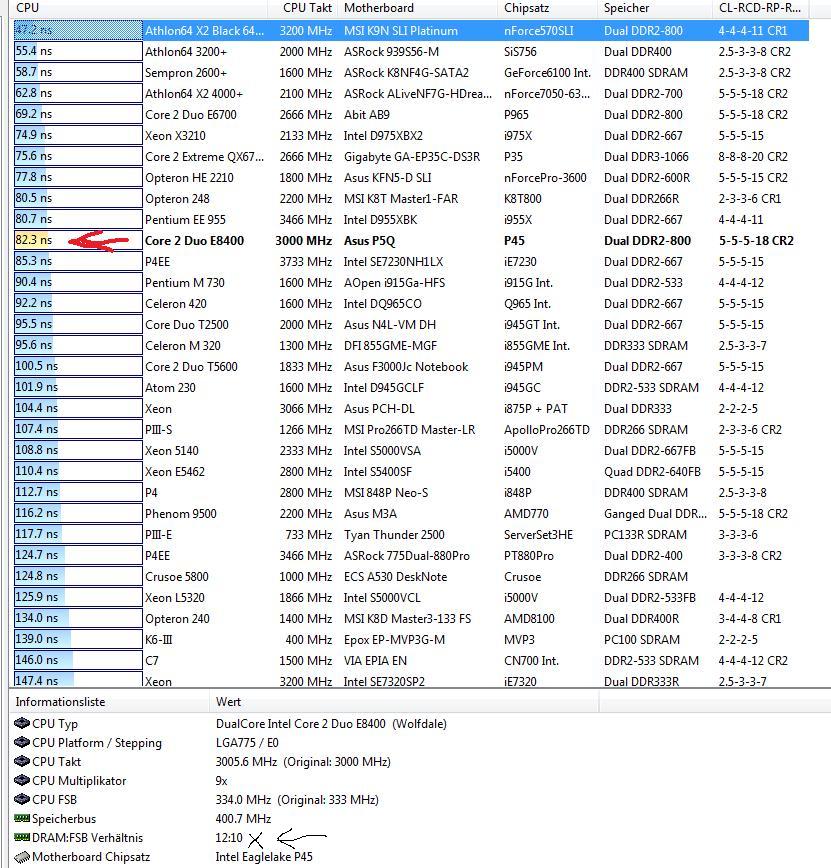The image size is (831, 868).
Task: Click the DRAM:FSB Verhältnis memory icon
Action: click(x=22, y=837)
